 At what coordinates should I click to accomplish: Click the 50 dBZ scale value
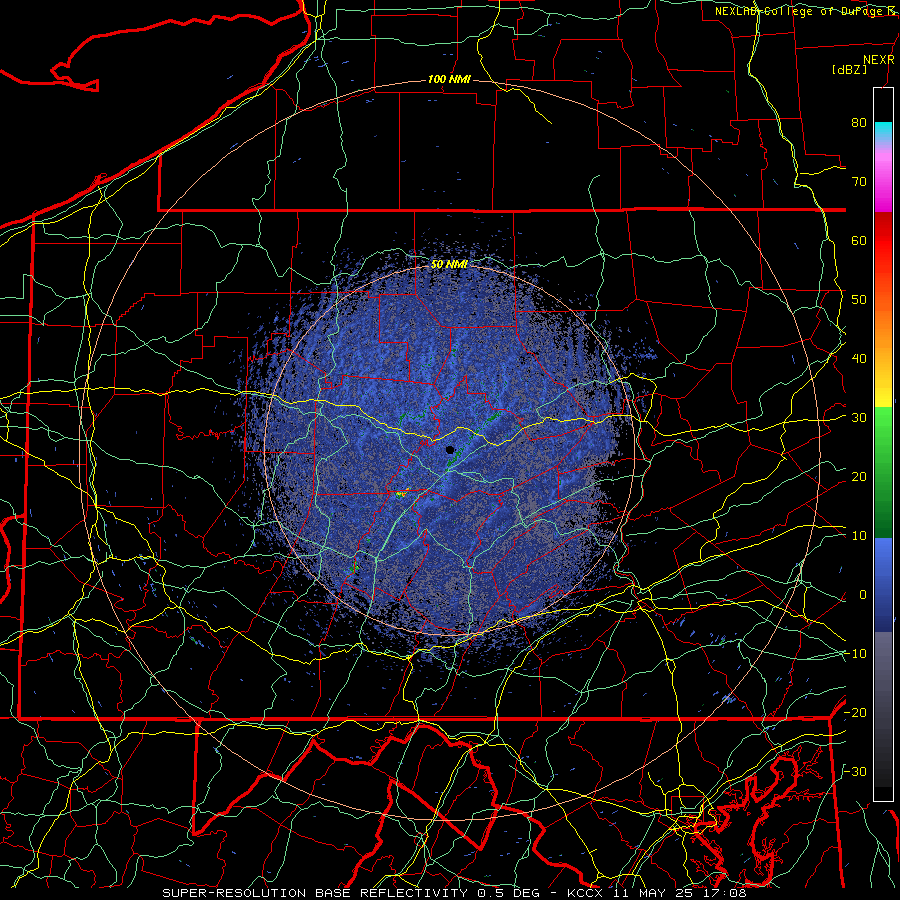click(859, 300)
